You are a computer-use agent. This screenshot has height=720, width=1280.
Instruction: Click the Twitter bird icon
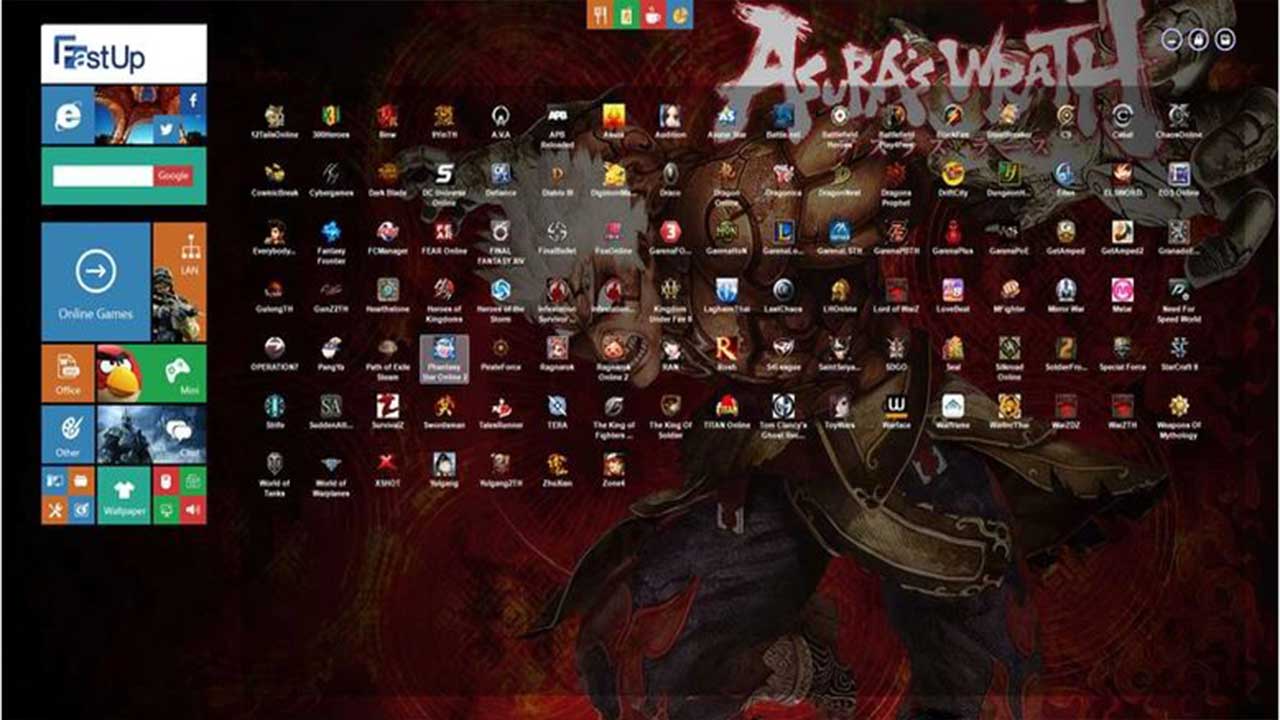[x=165, y=128]
